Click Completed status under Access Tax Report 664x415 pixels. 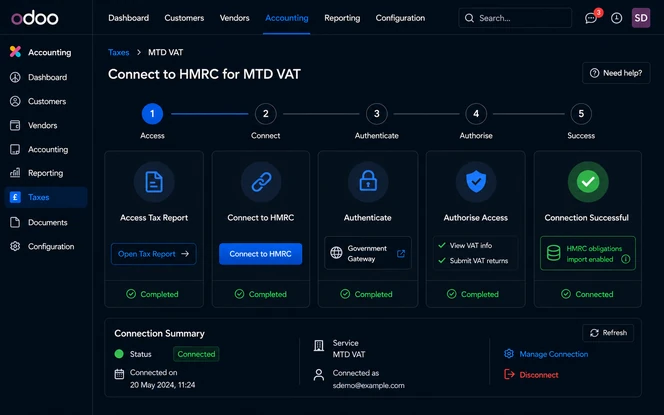[x=152, y=294]
